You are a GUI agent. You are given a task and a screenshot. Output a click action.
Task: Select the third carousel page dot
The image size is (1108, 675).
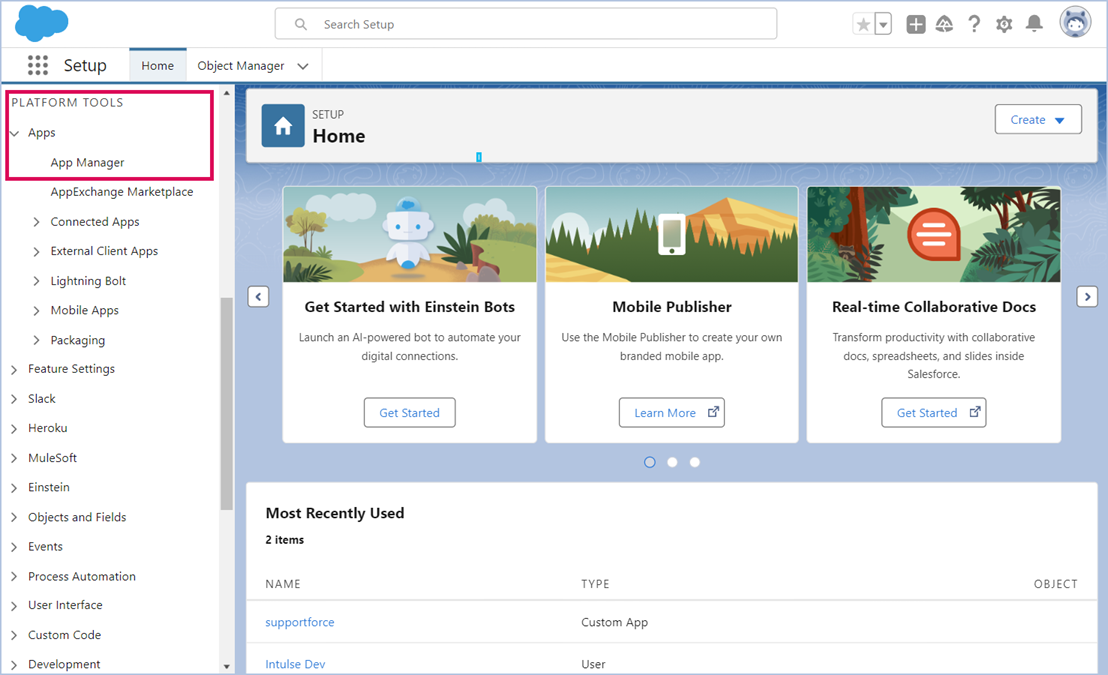[x=695, y=462]
